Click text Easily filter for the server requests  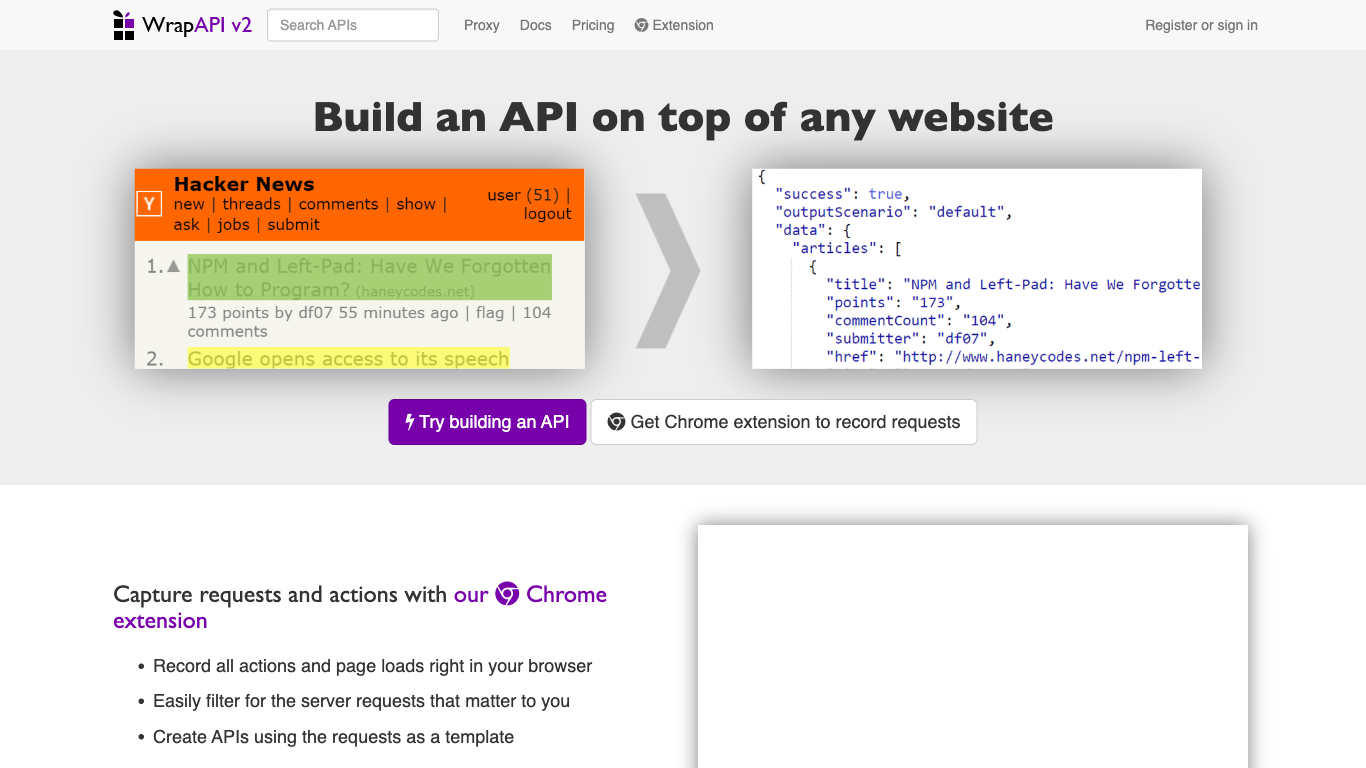point(361,701)
